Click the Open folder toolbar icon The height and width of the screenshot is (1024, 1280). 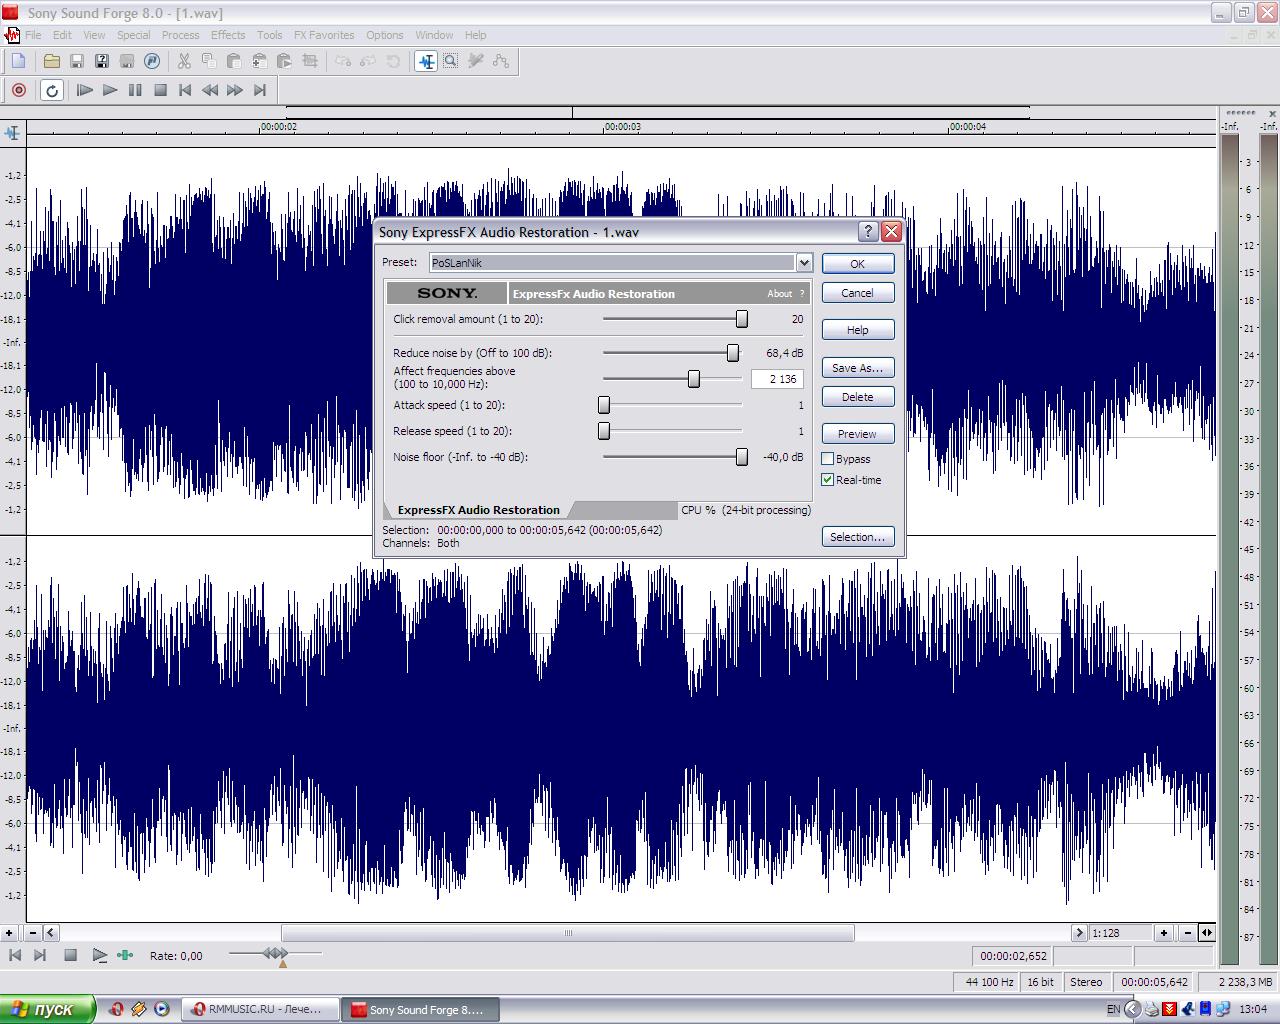pyautogui.click(x=52, y=61)
